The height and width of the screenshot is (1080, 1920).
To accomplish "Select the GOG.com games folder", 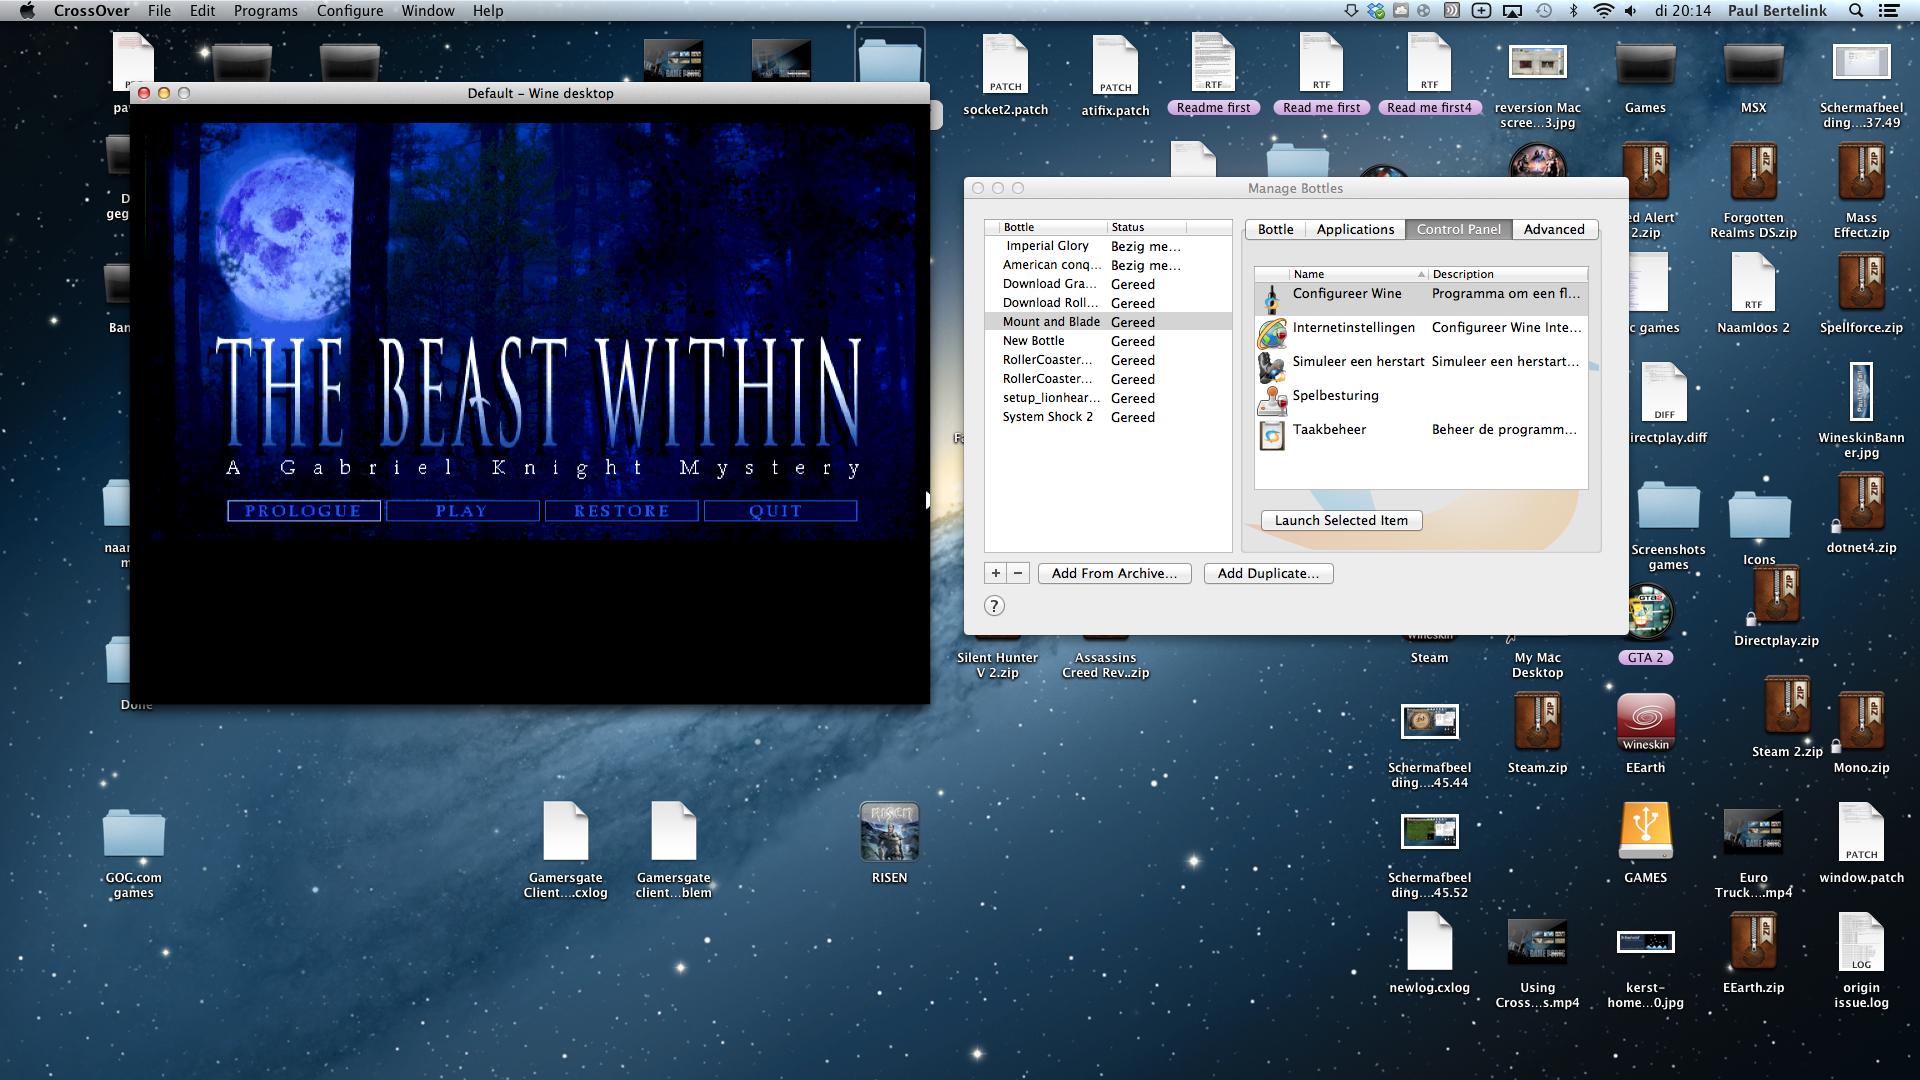I will [x=133, y=832].
